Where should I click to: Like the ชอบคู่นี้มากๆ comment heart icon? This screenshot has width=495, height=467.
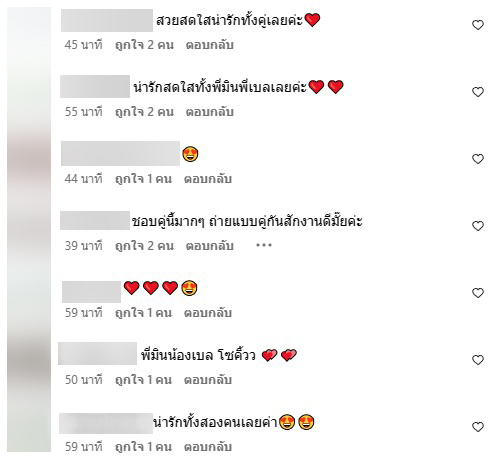[x=478, y=226]
